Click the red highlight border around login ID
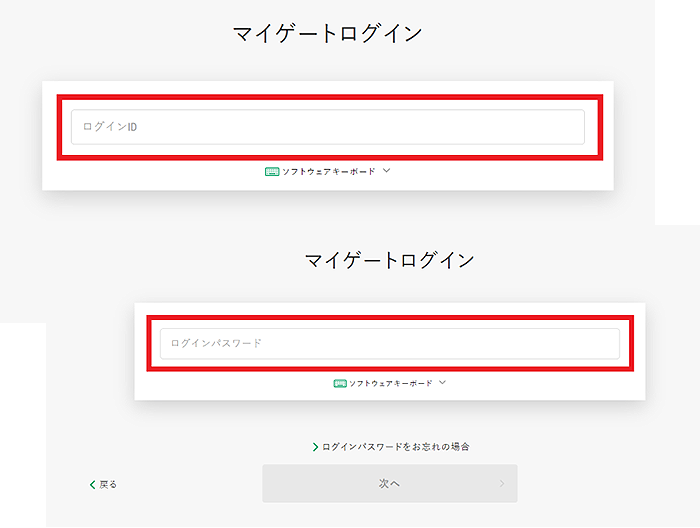The width and height of the screenshot is (700, 528). pyautogui.click(x=330, y=96)
